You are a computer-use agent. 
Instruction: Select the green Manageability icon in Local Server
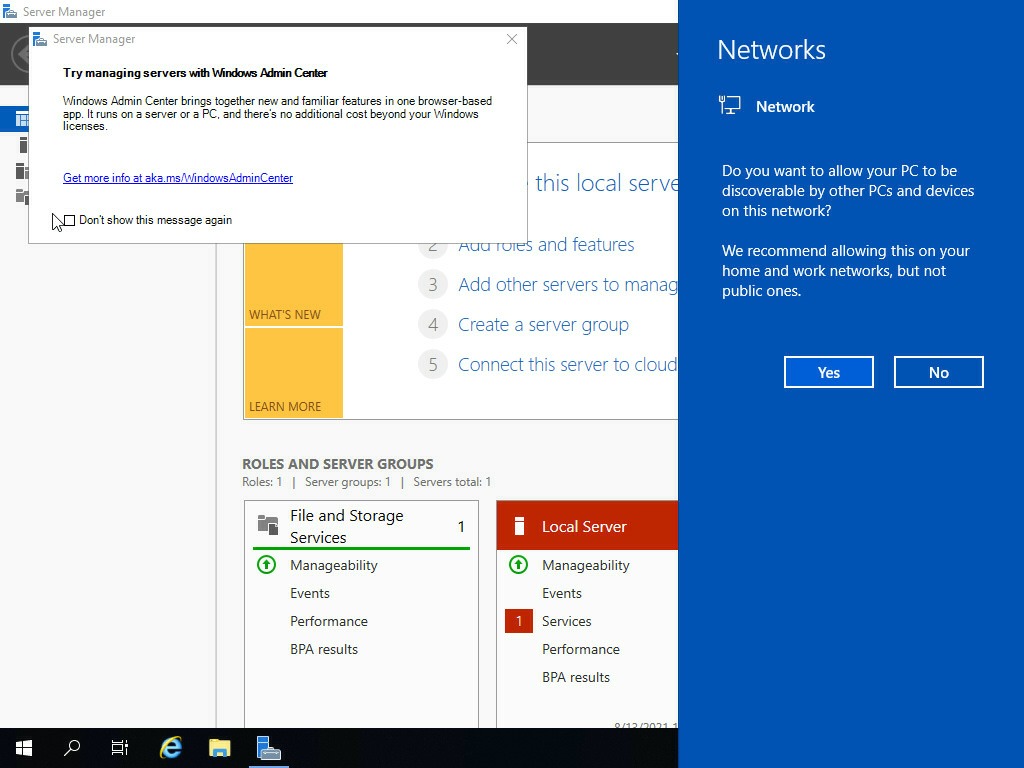click(519, 564)
